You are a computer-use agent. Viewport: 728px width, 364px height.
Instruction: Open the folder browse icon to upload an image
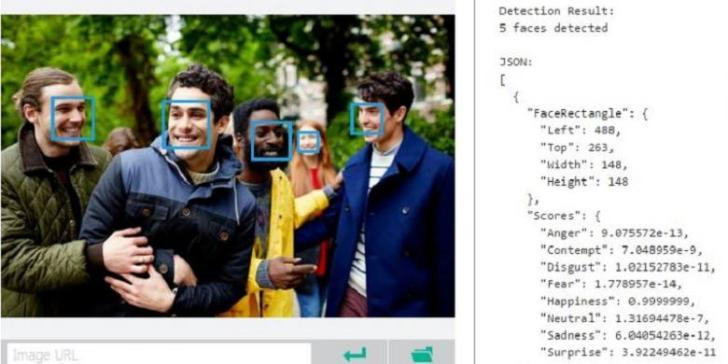coord(422,354)
